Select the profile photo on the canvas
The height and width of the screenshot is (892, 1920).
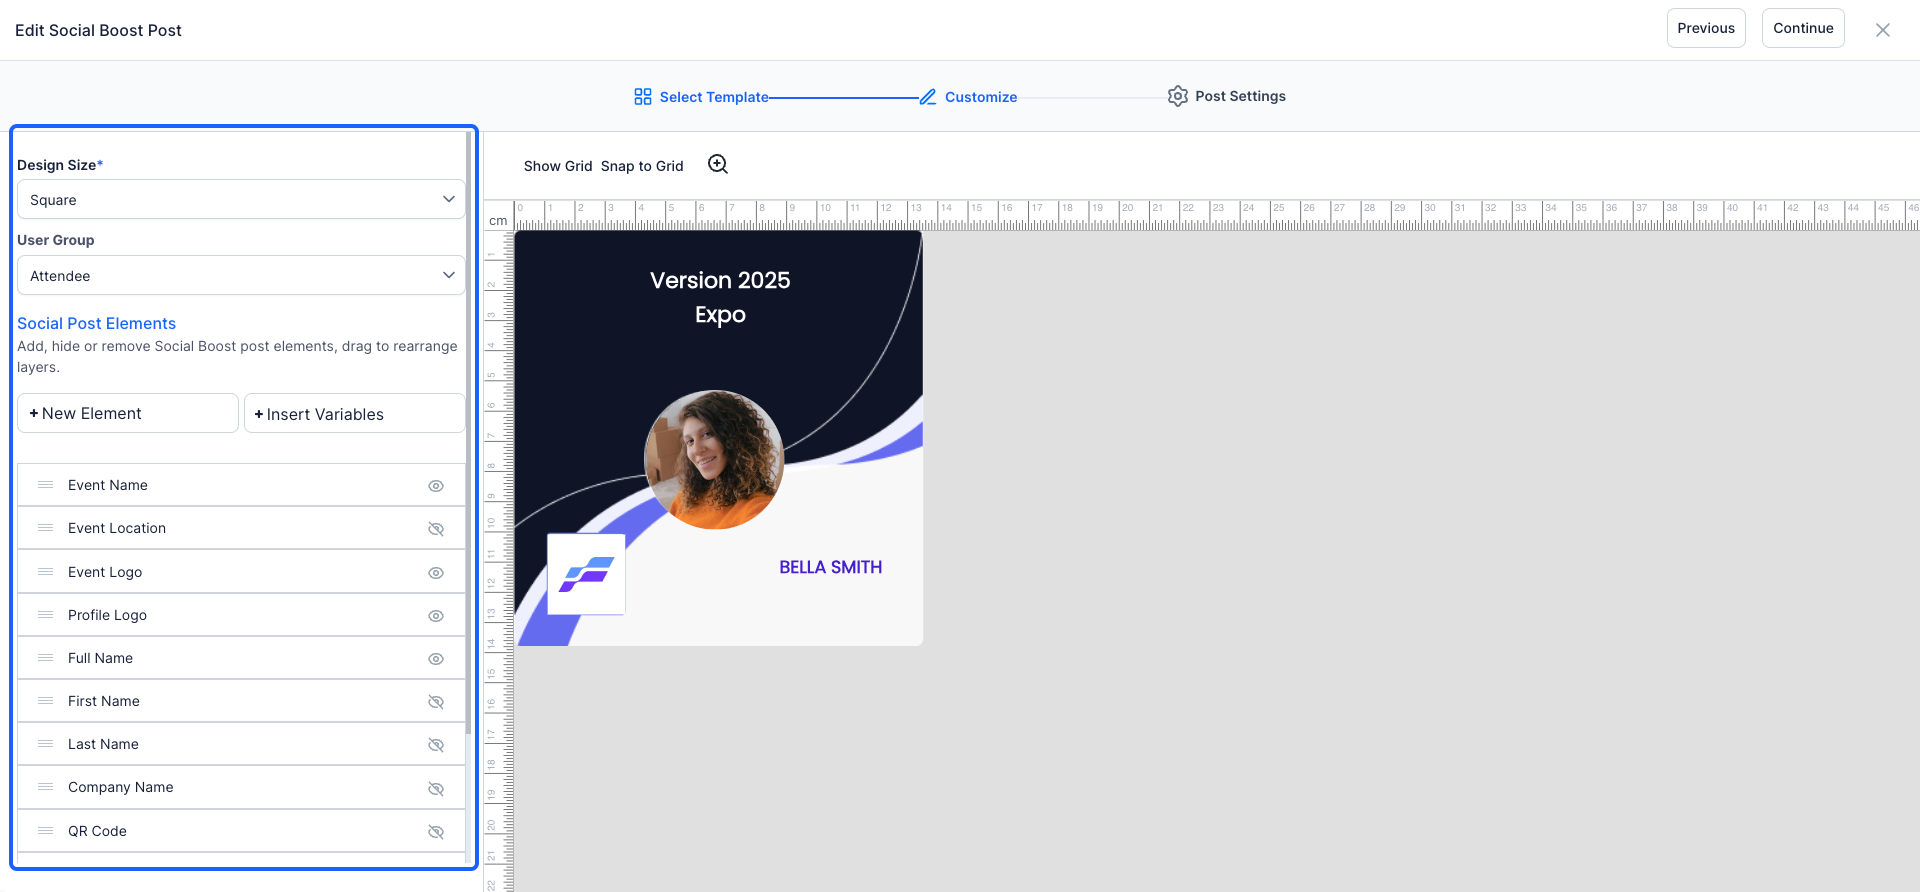click(x=714, y=460)
